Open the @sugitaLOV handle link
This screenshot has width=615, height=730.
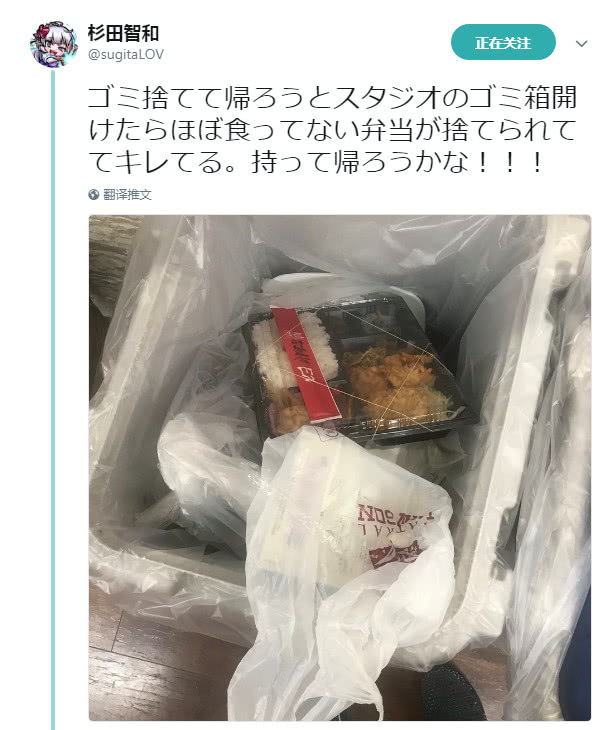(126, 54)
